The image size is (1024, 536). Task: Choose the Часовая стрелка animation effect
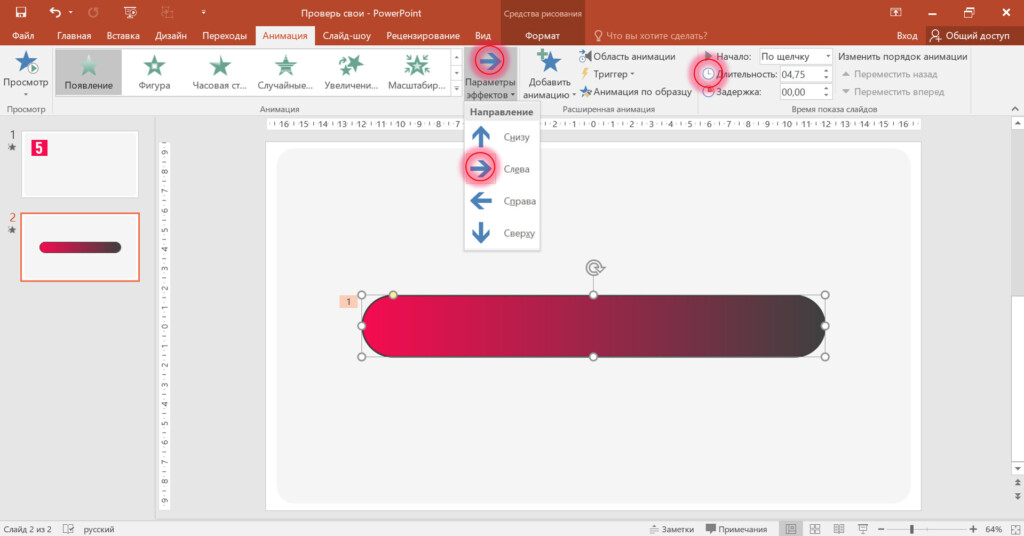tap(219, 72)
